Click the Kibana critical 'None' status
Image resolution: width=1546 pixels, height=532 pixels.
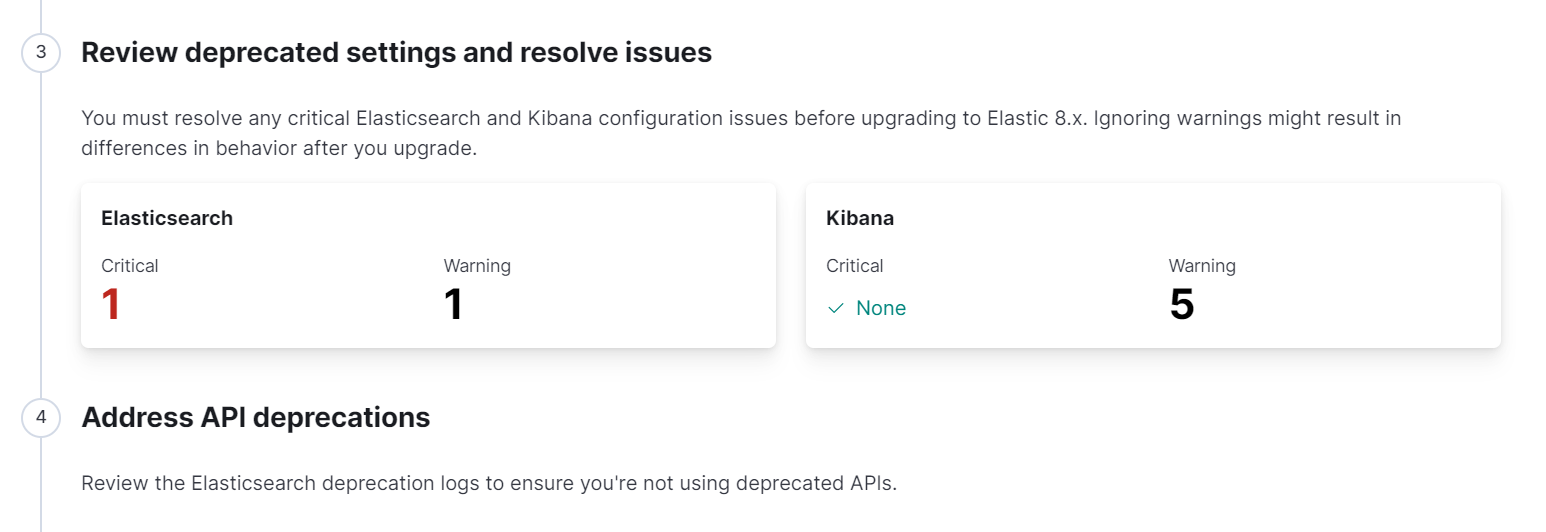coord(880,308)
